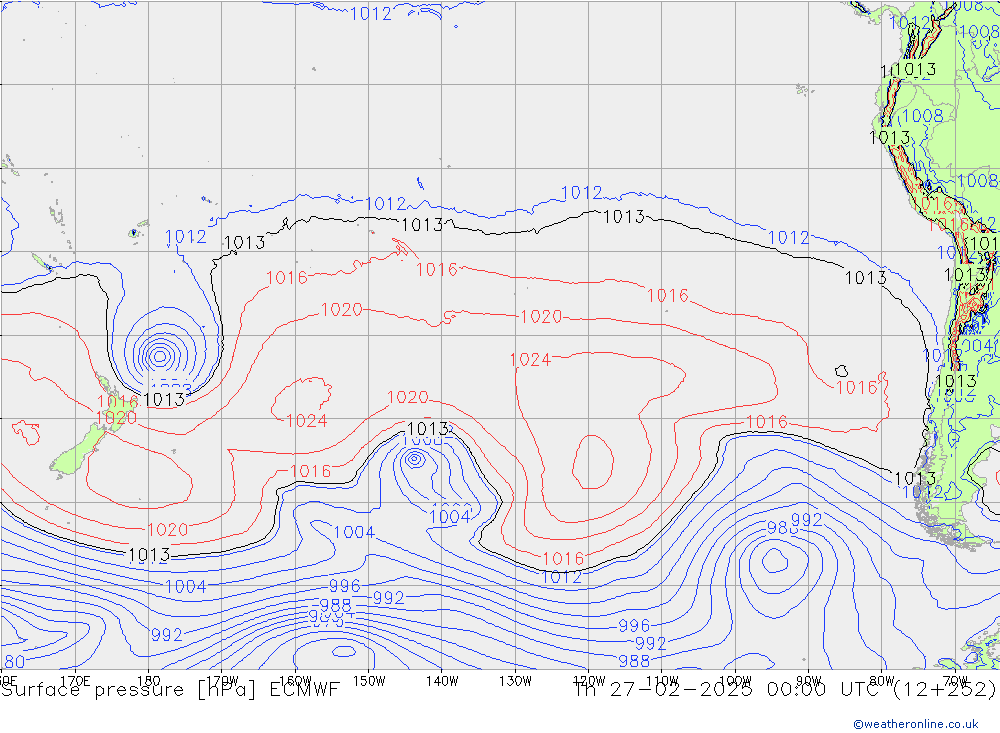The height and width of the screenshot is (733, 1000).
Task: Select the '27-02-2025' forecast date text
Action: [680, 690]
